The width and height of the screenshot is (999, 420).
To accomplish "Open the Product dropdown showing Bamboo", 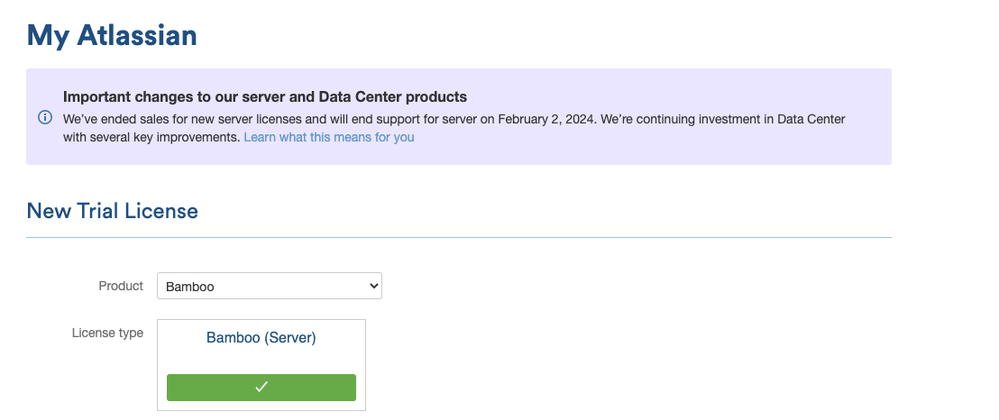I will click(269, 287).
